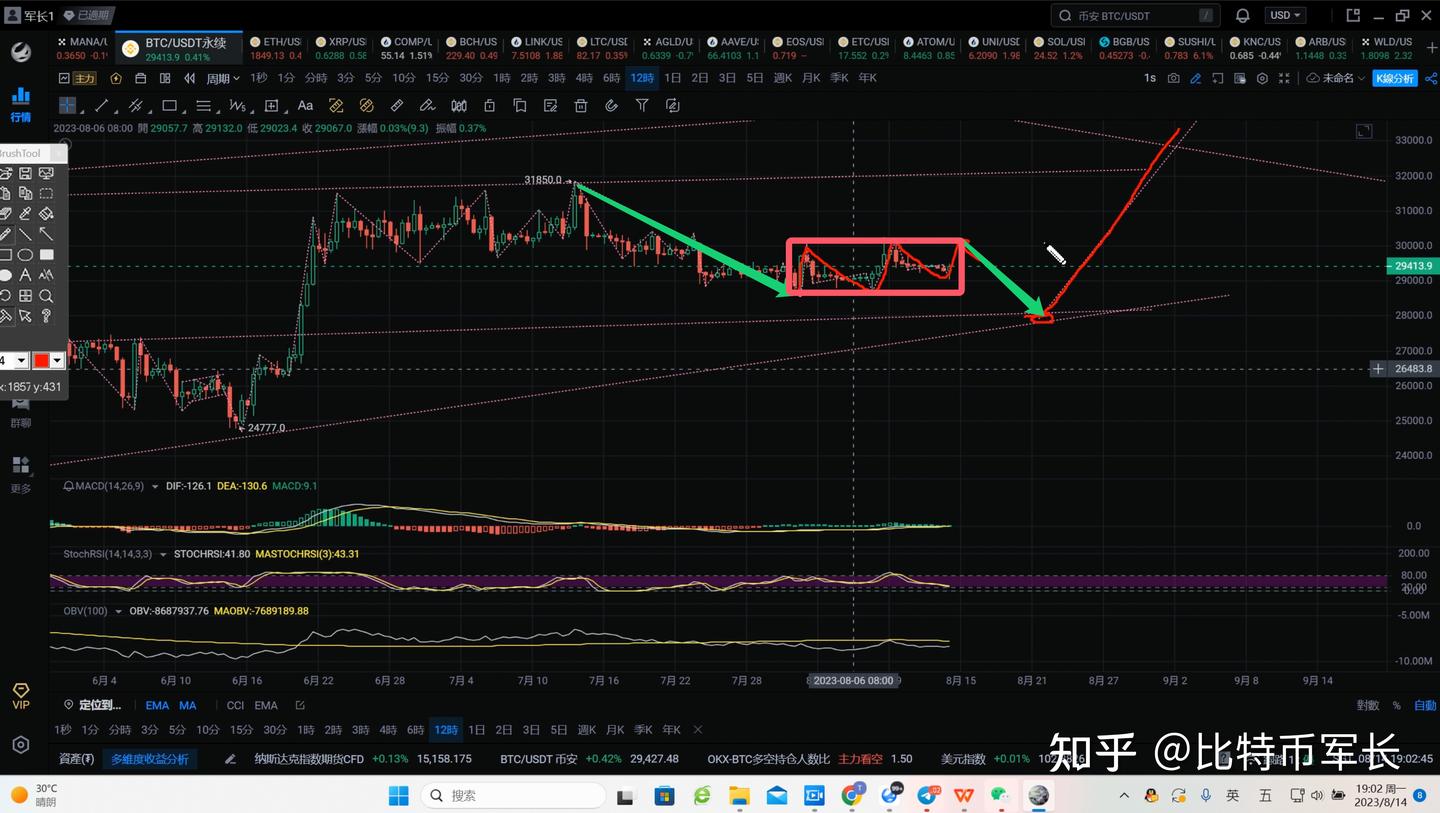
Task: Open chart settings via the gear icon
Action: 1262,78
